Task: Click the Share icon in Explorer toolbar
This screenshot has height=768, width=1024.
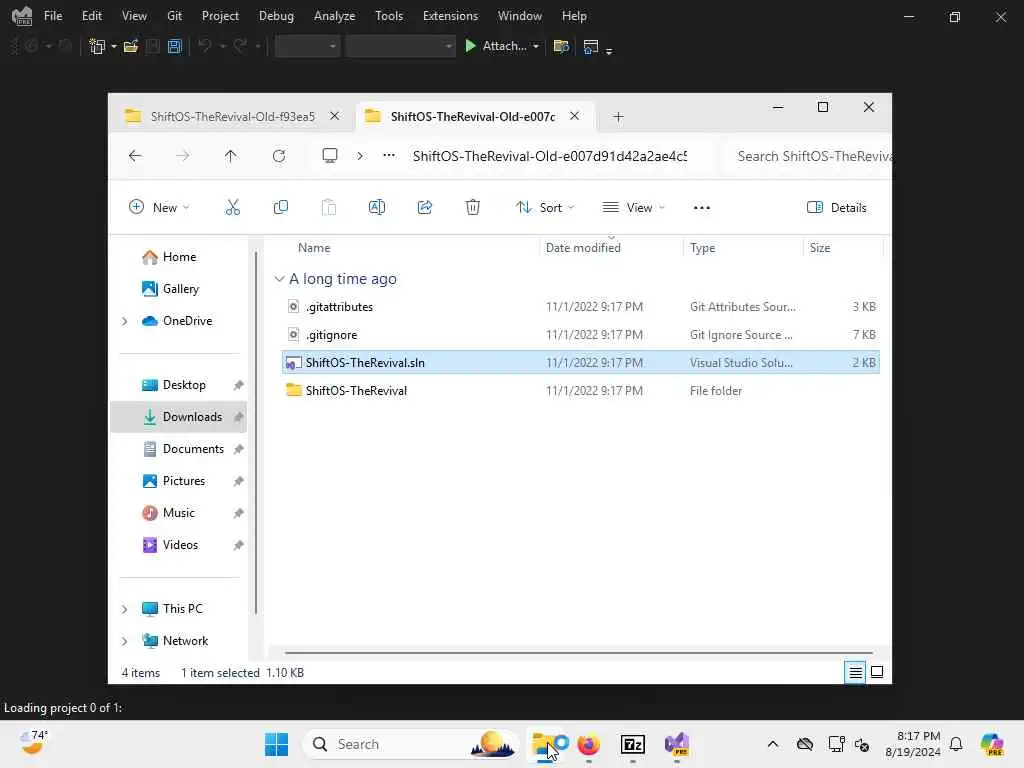Action: 424,208
